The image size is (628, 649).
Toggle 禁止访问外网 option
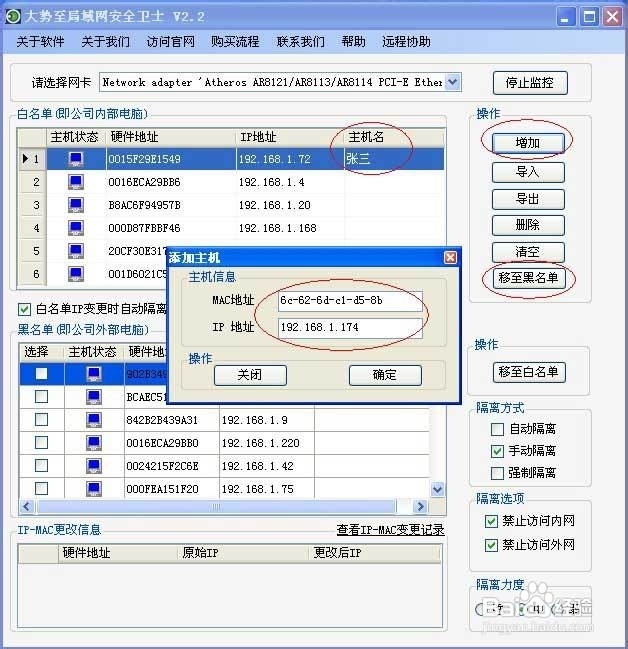tap(491, 545)
